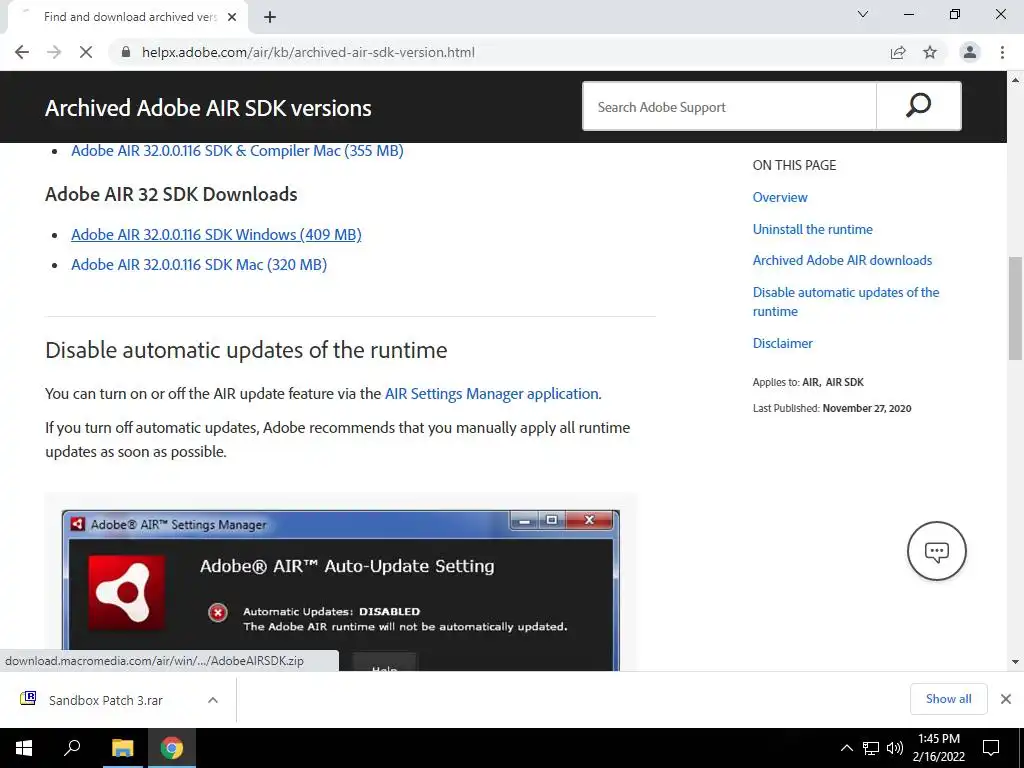Open Chrome three-dot menu
1024x768 pixels.
[1002, 52]
